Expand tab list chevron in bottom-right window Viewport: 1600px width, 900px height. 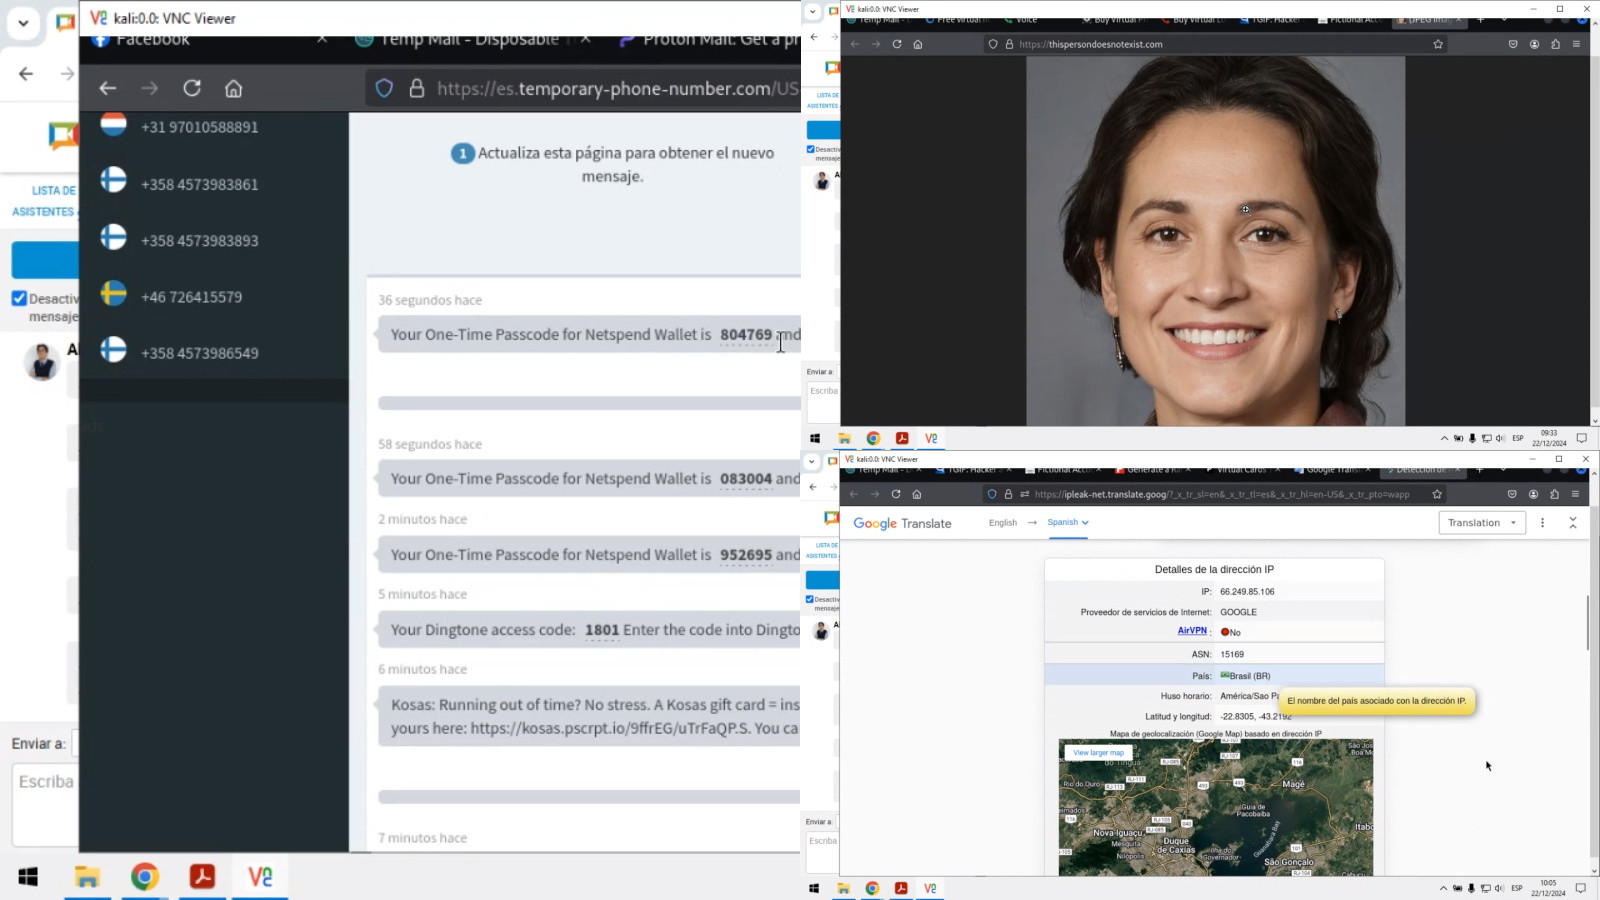click(812, 461)
